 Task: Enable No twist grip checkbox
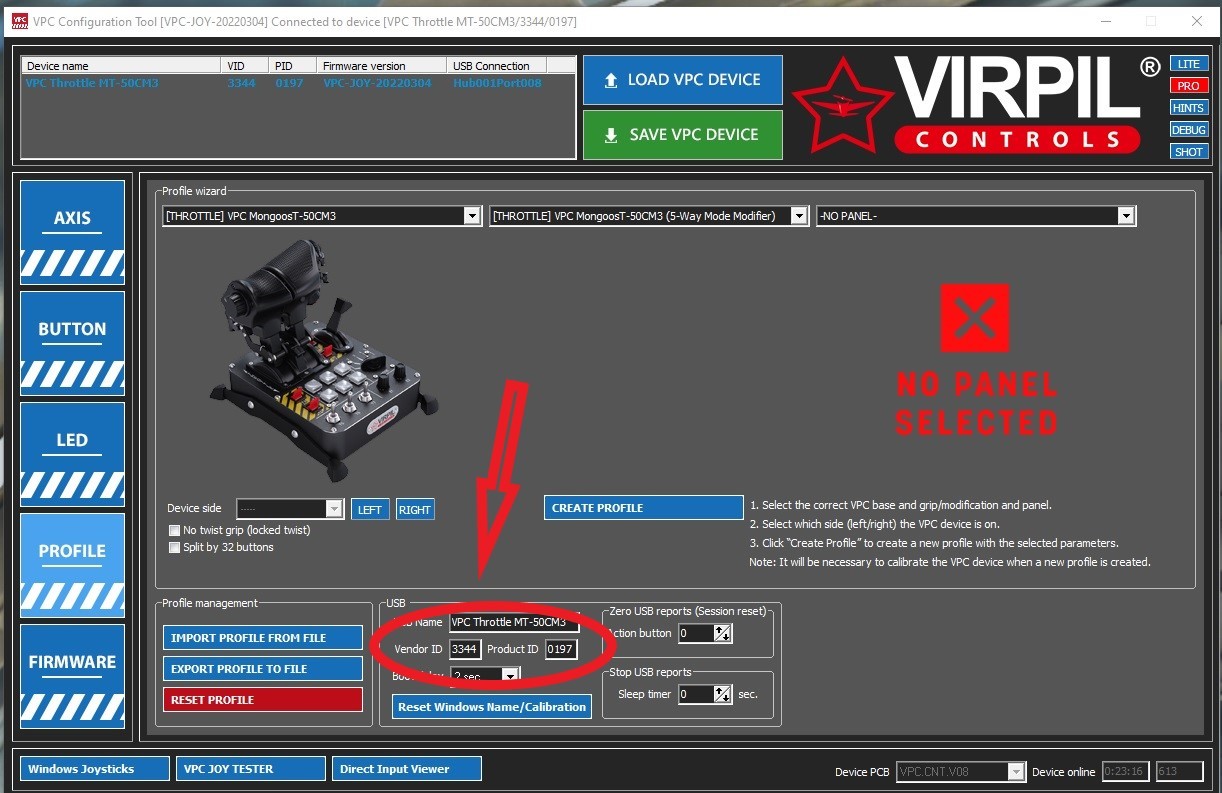pyautogui.click(x=175, y=530)
